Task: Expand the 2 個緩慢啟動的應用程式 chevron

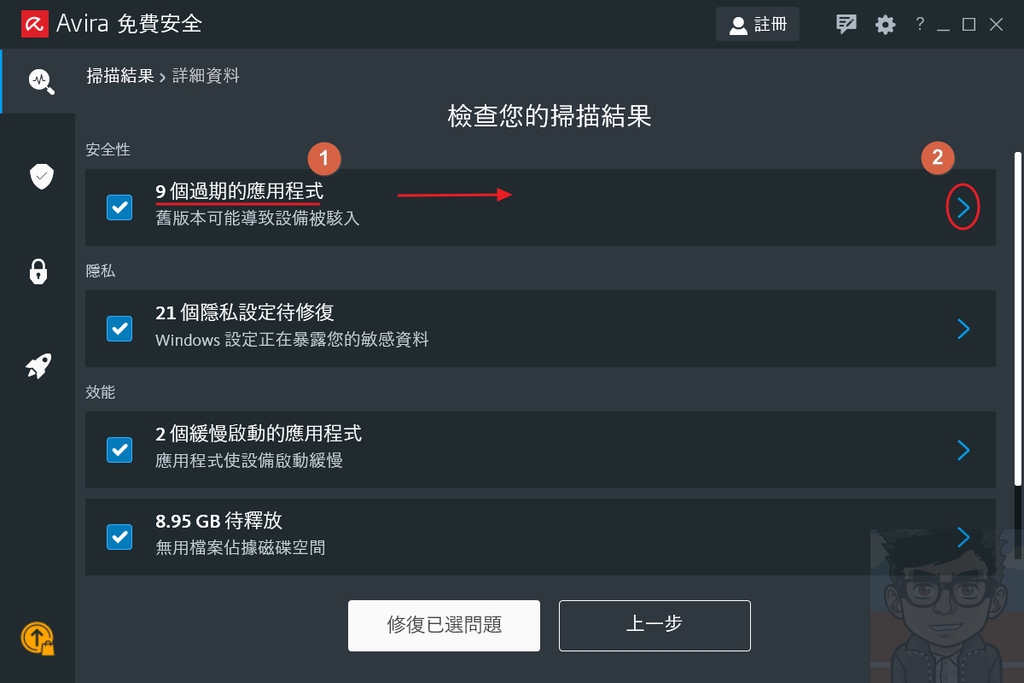Action: coord(963,450)
